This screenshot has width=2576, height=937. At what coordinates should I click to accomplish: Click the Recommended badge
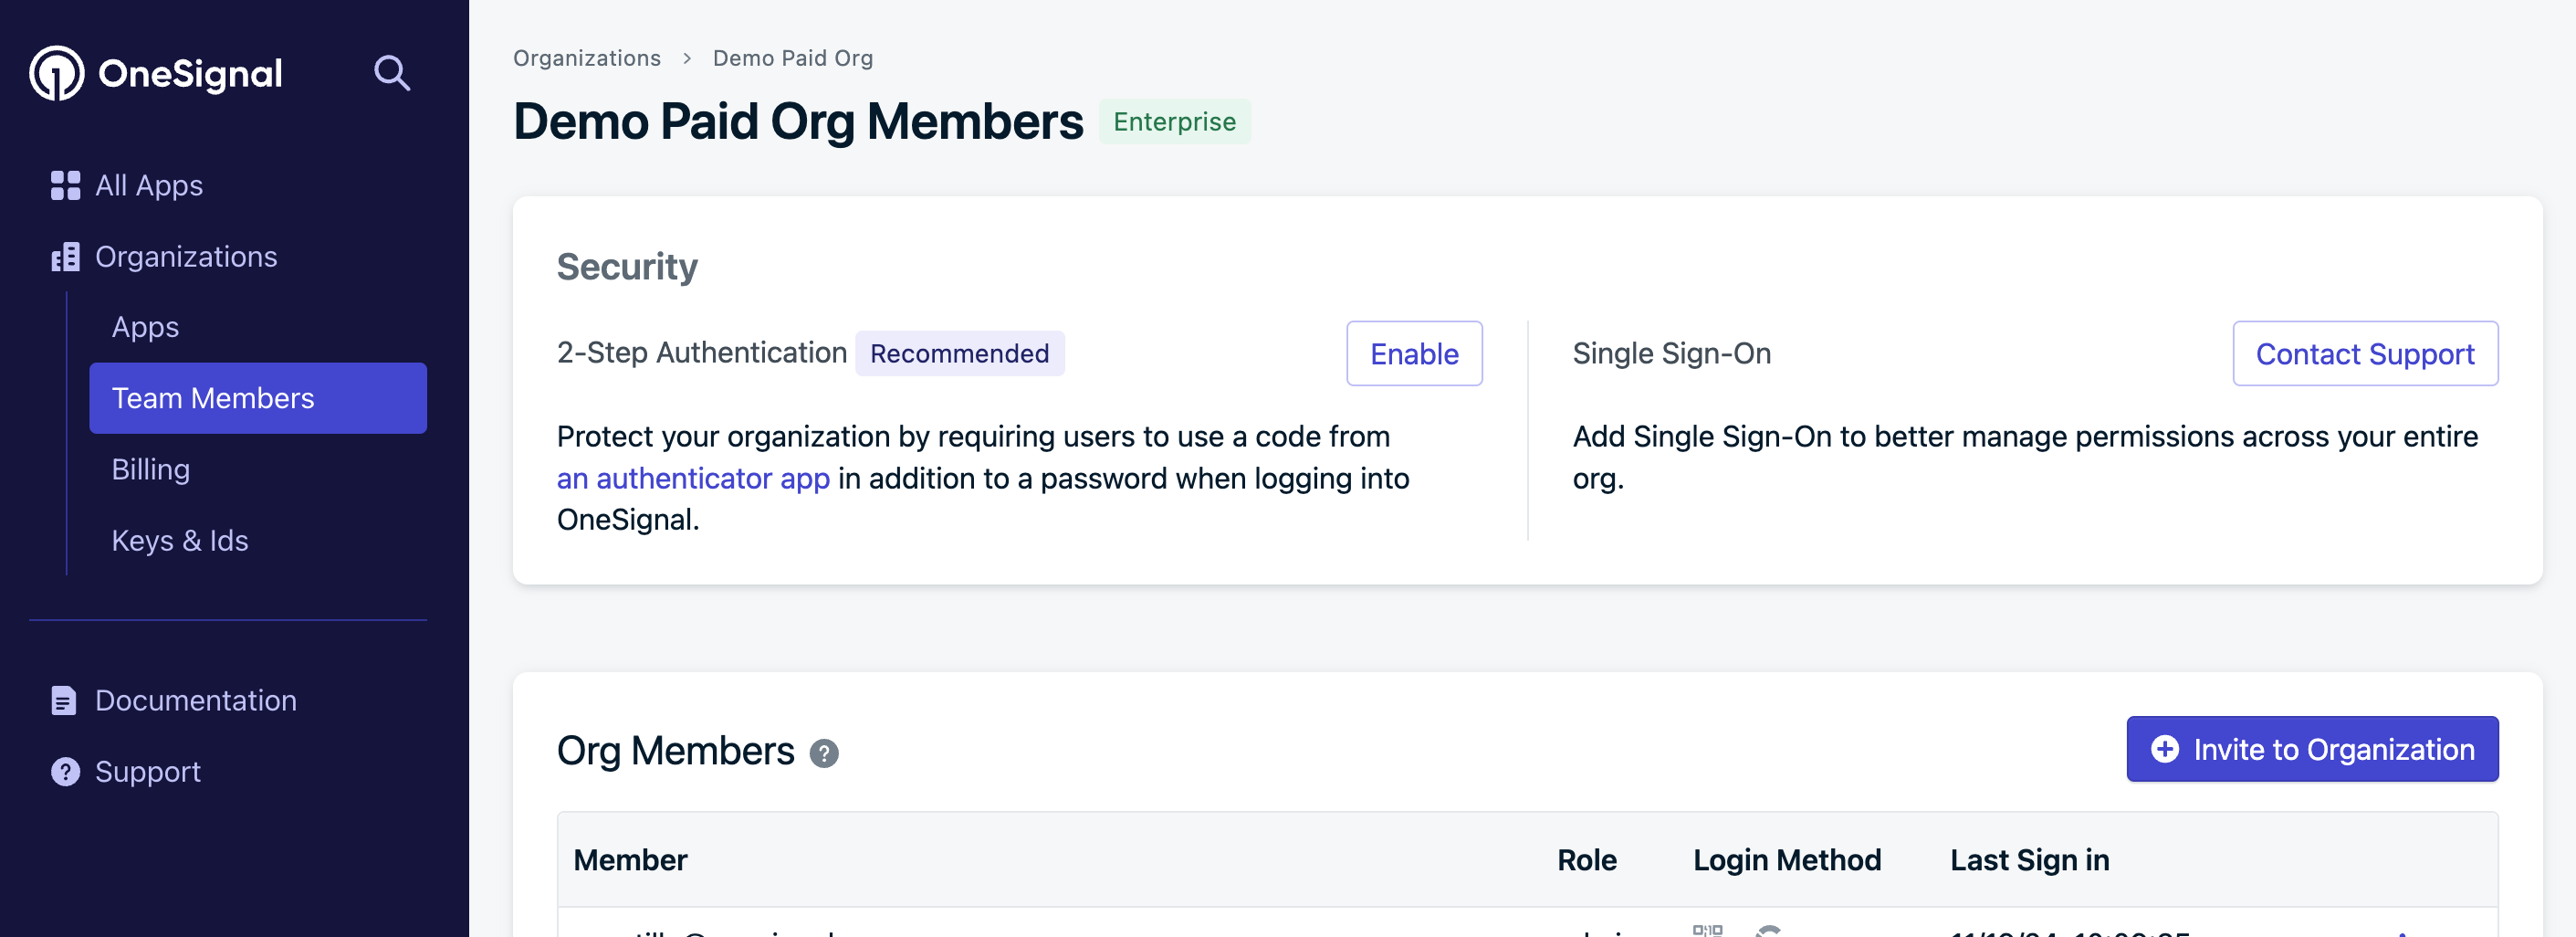(x=960, y=353)
